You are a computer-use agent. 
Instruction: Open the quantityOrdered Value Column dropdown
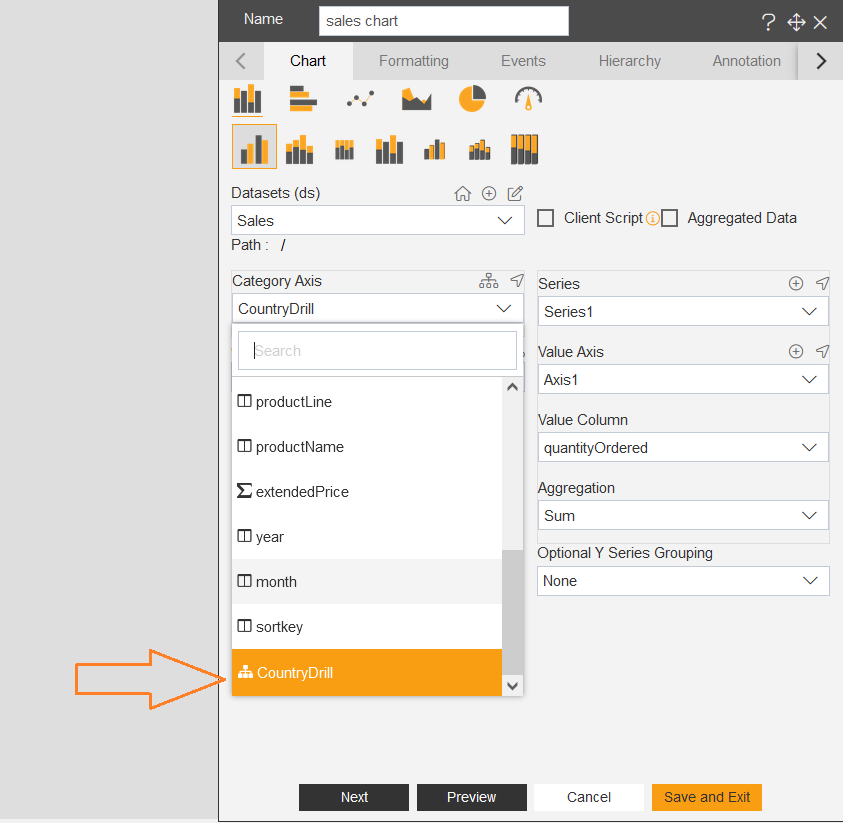[x=683, y=447]
